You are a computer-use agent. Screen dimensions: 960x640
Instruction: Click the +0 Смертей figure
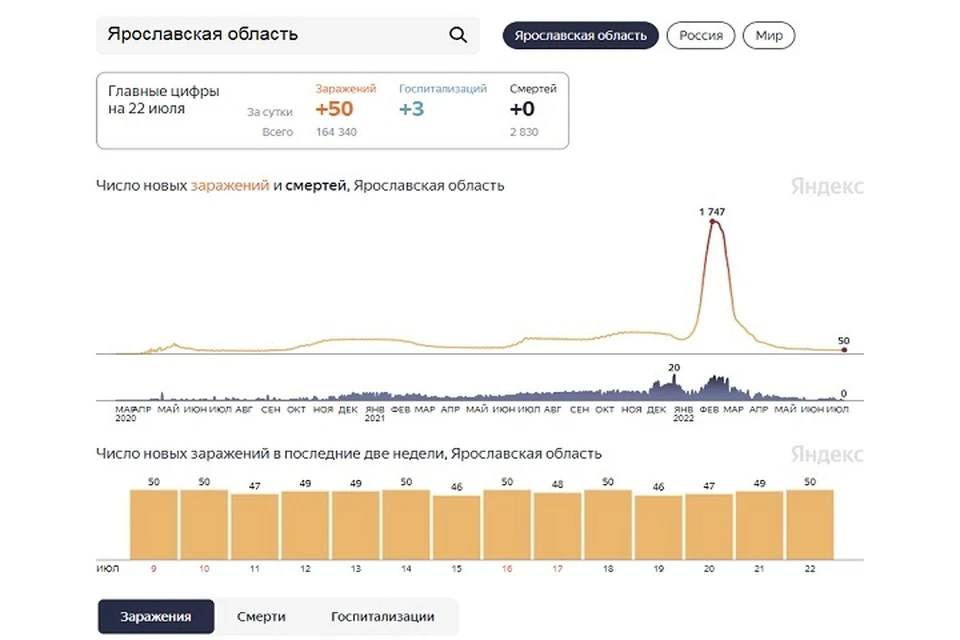(x=522, y=109)
